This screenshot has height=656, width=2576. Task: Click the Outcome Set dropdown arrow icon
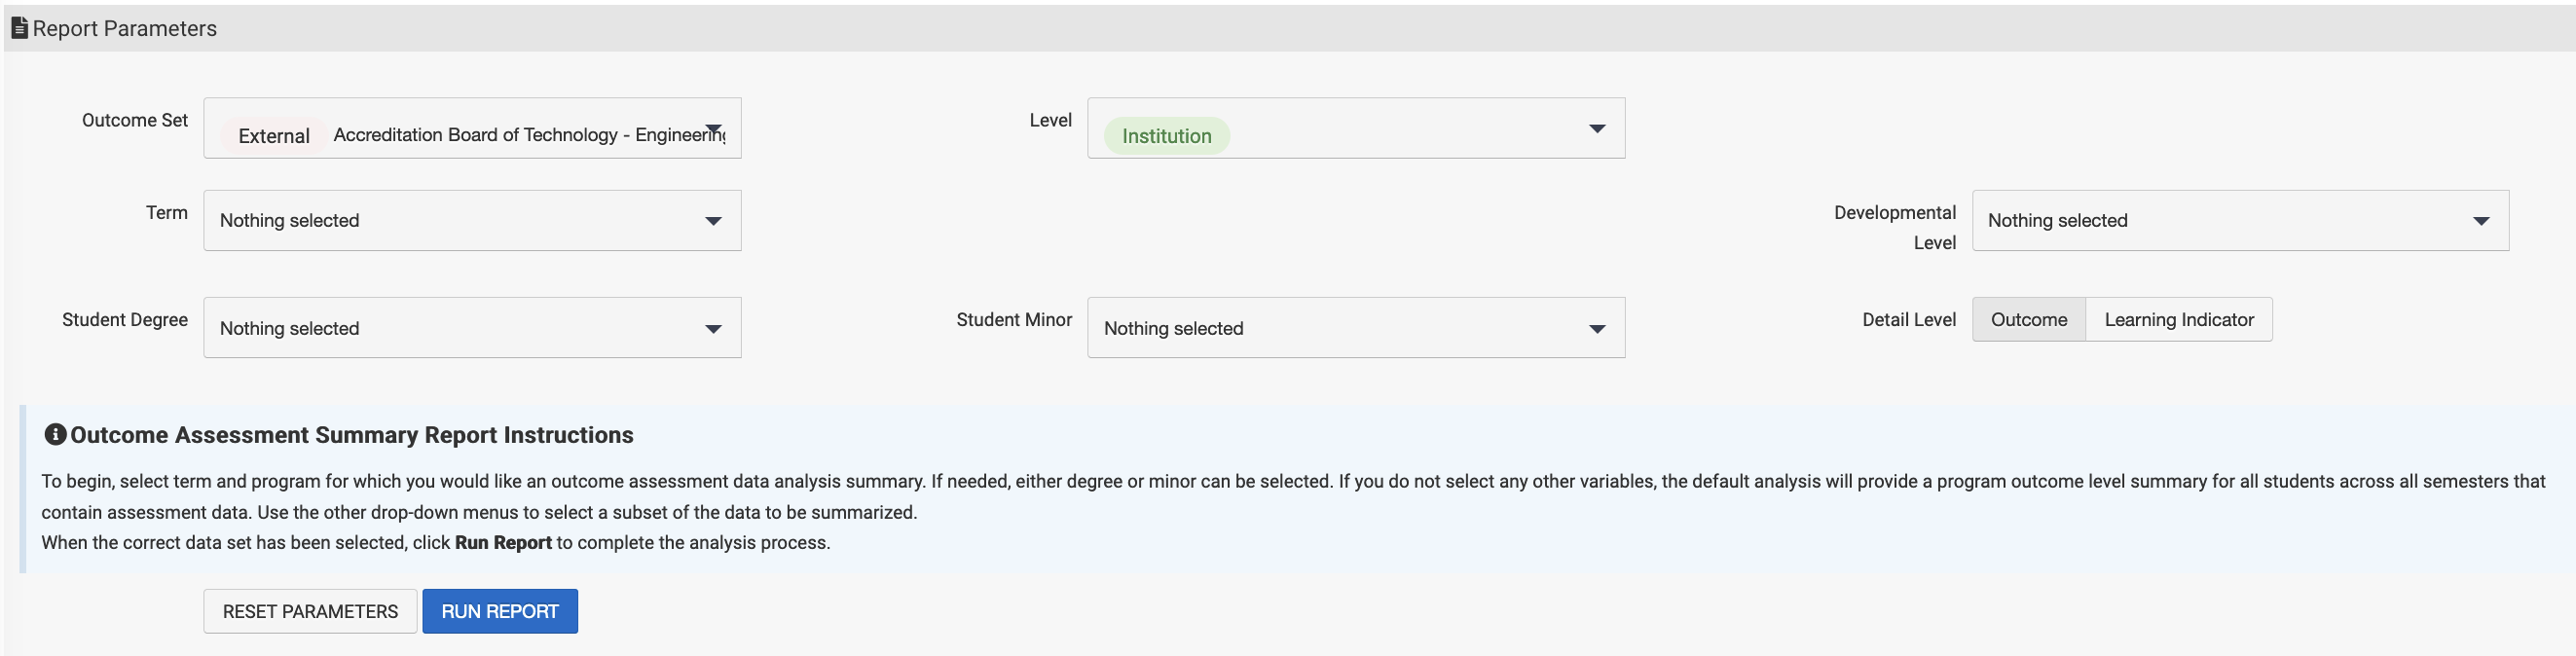714,129
